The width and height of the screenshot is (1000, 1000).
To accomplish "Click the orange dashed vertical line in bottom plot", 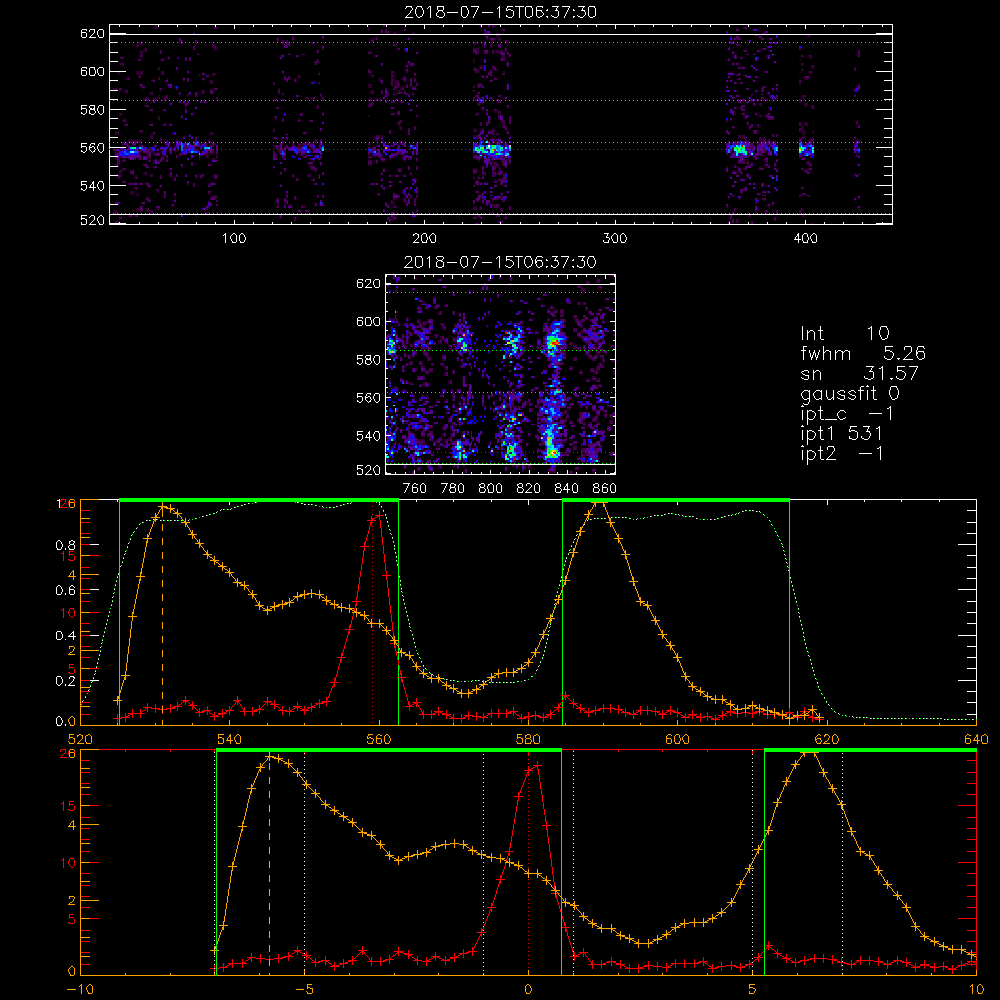I will pyautogui.click(x=269, y=865).
